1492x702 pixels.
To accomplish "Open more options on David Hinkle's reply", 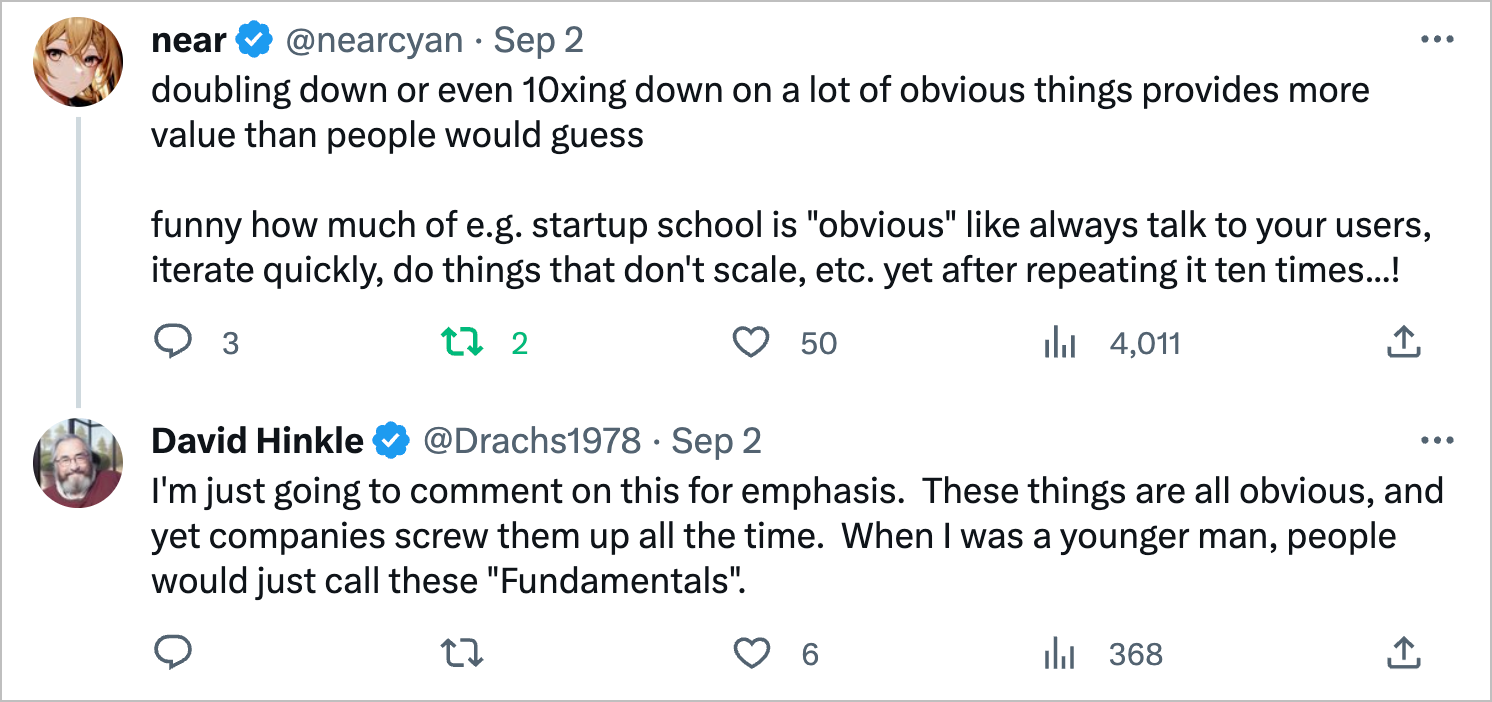I will 1437,440.
